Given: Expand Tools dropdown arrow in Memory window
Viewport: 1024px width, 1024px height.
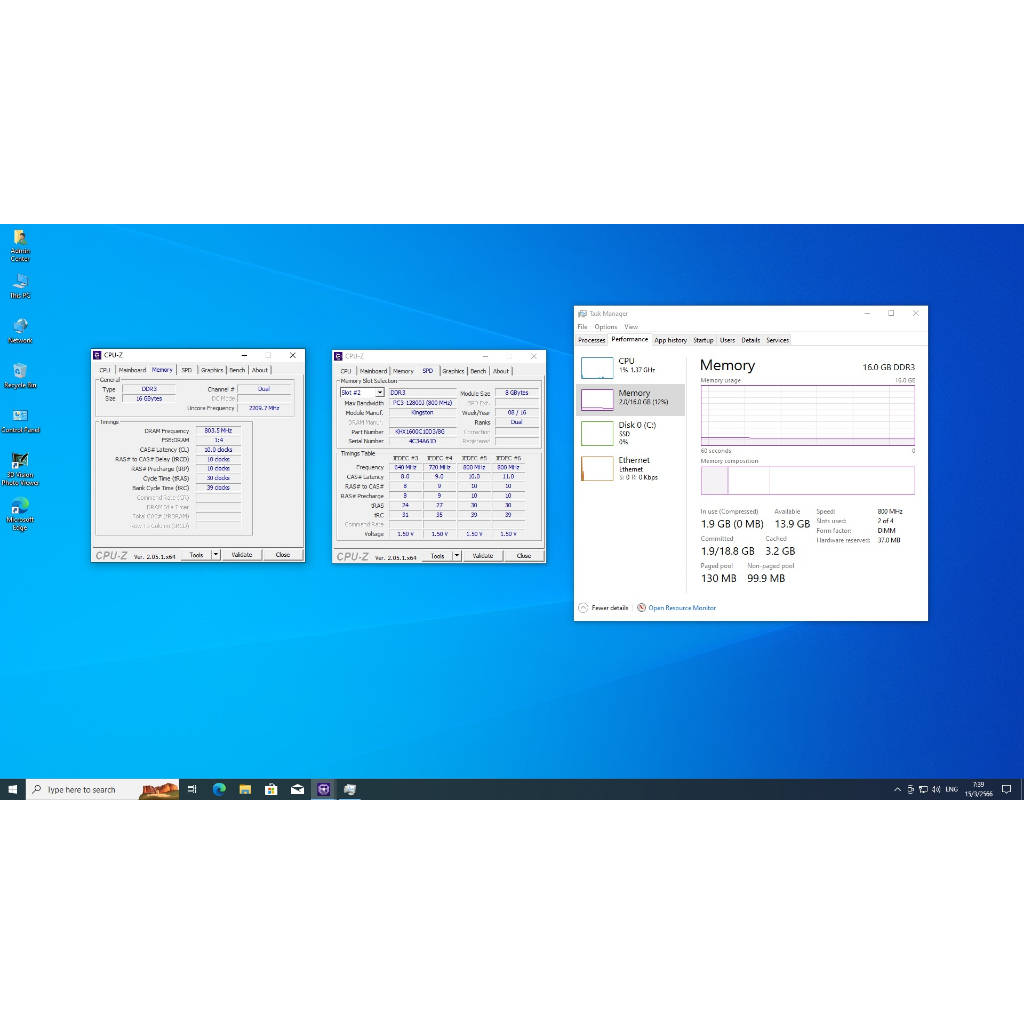Looking at the screenshot, I should [216, 555].
